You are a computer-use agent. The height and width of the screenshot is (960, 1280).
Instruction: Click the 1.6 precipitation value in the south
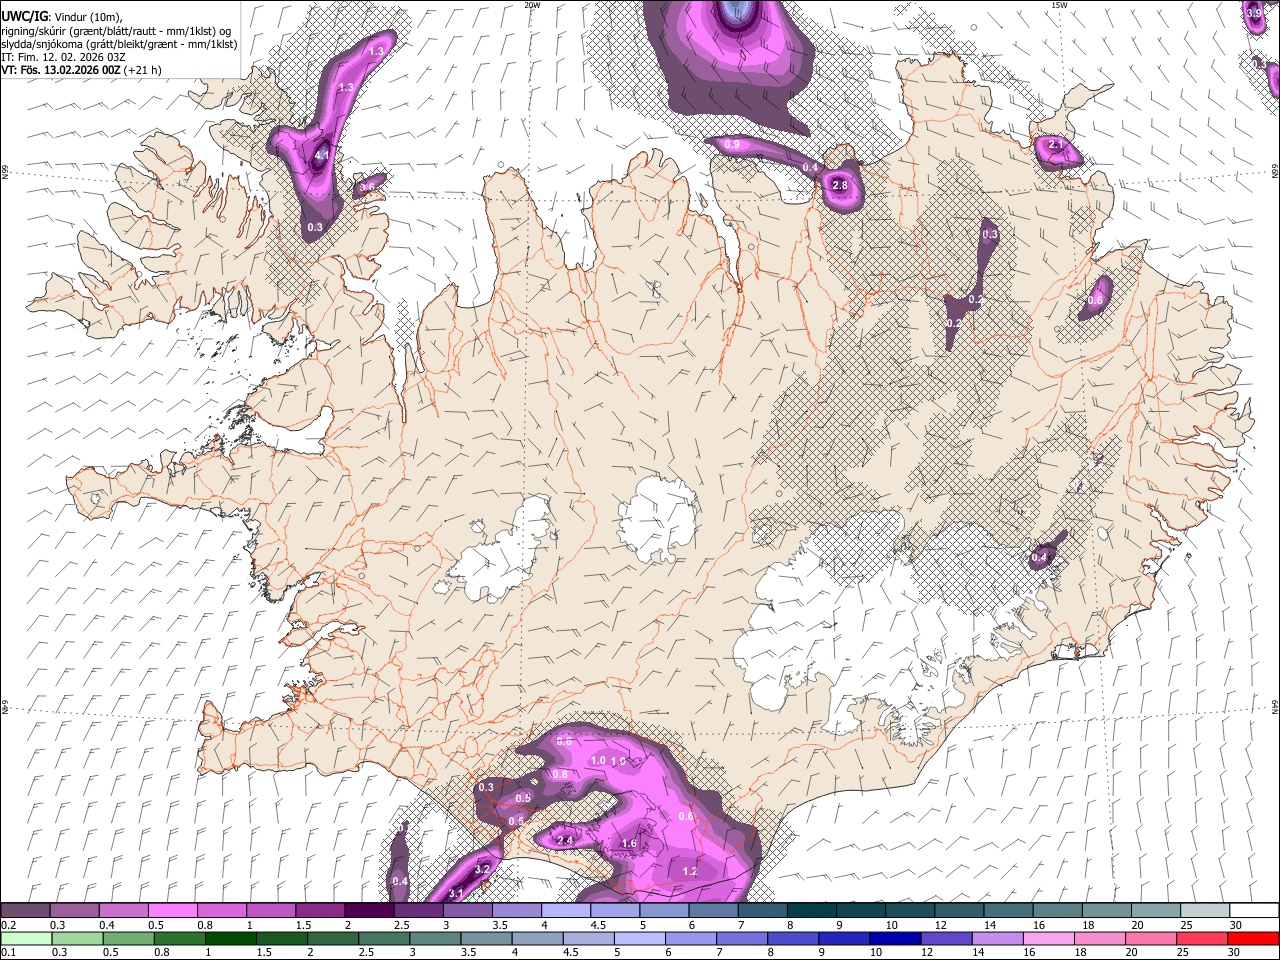pos(629,844)
